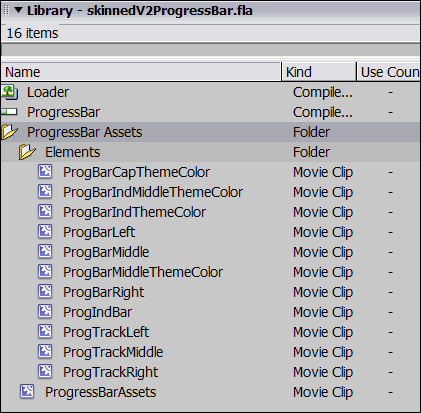Click the Movie Clip kind cell for ProgBarLeft
Screen dimensions: 421x413
323,232
